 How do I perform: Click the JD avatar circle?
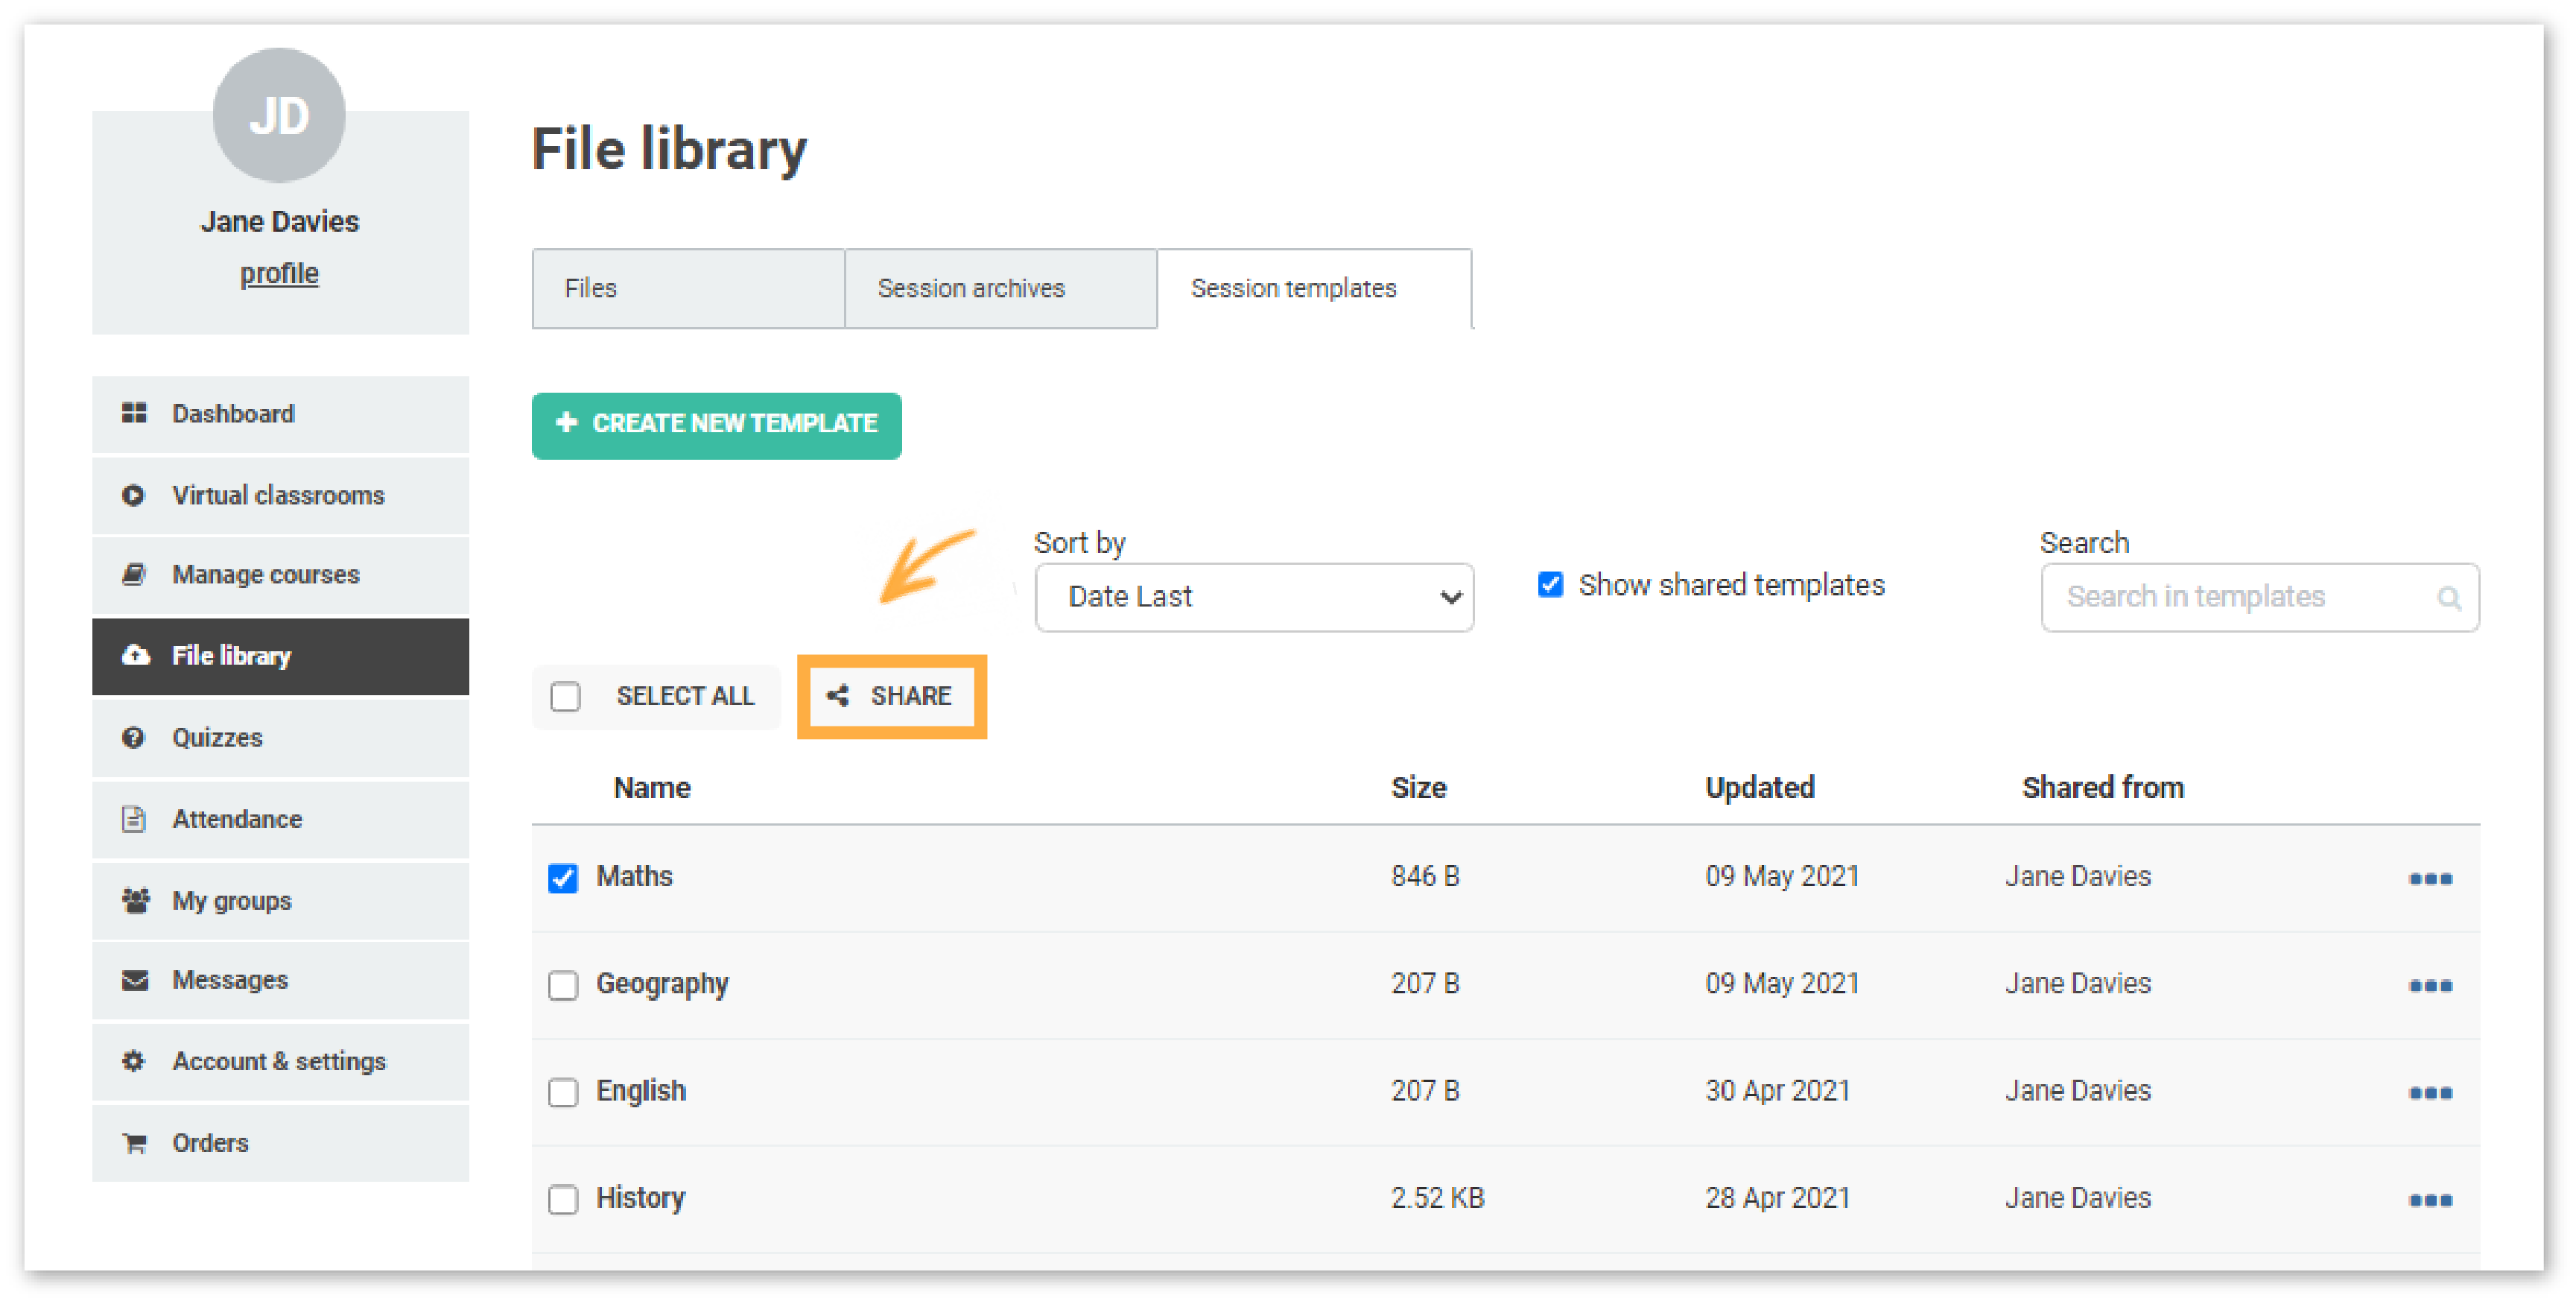tap(279, 115)
